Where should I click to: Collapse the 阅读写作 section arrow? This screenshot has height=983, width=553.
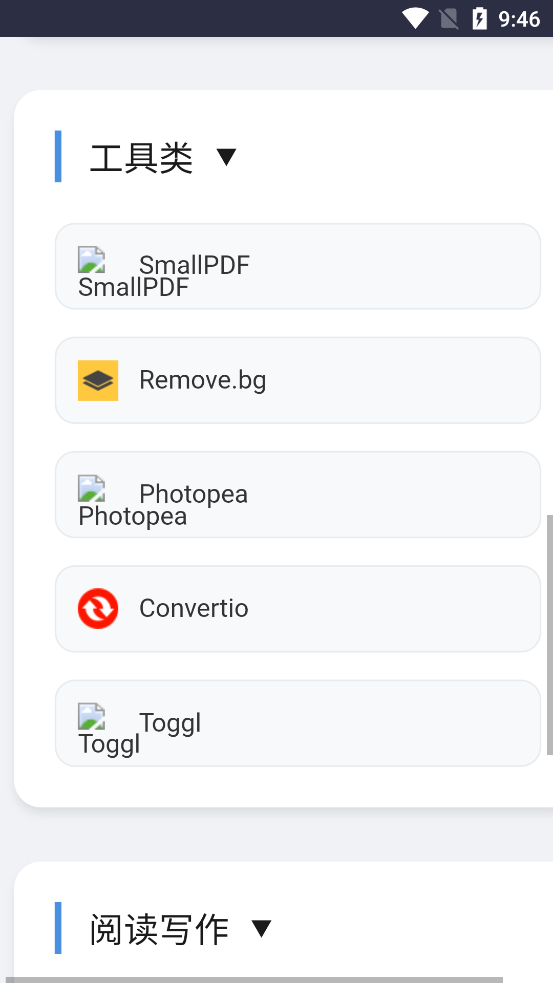point(261,928)
